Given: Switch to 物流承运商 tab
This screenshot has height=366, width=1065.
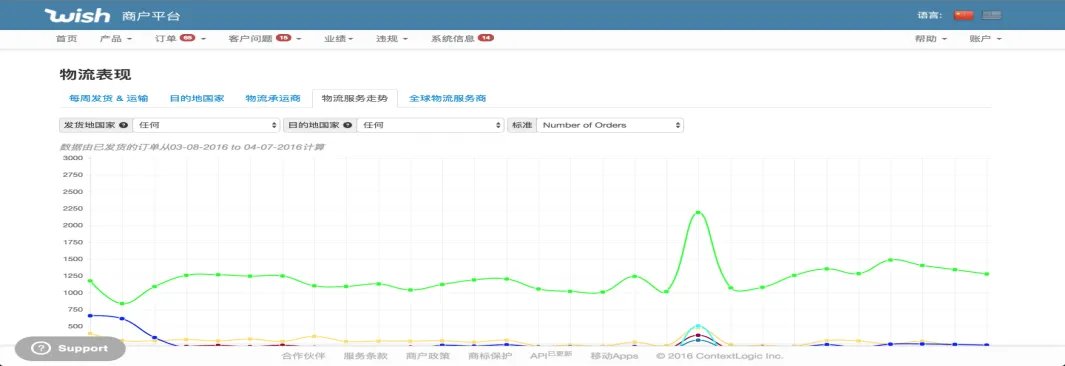Looking at the screenshot, I should point(273,98).
